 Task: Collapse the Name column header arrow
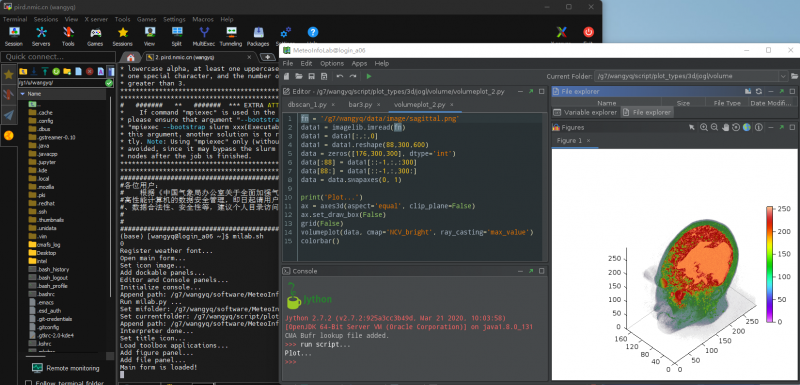tap(22, 94)
